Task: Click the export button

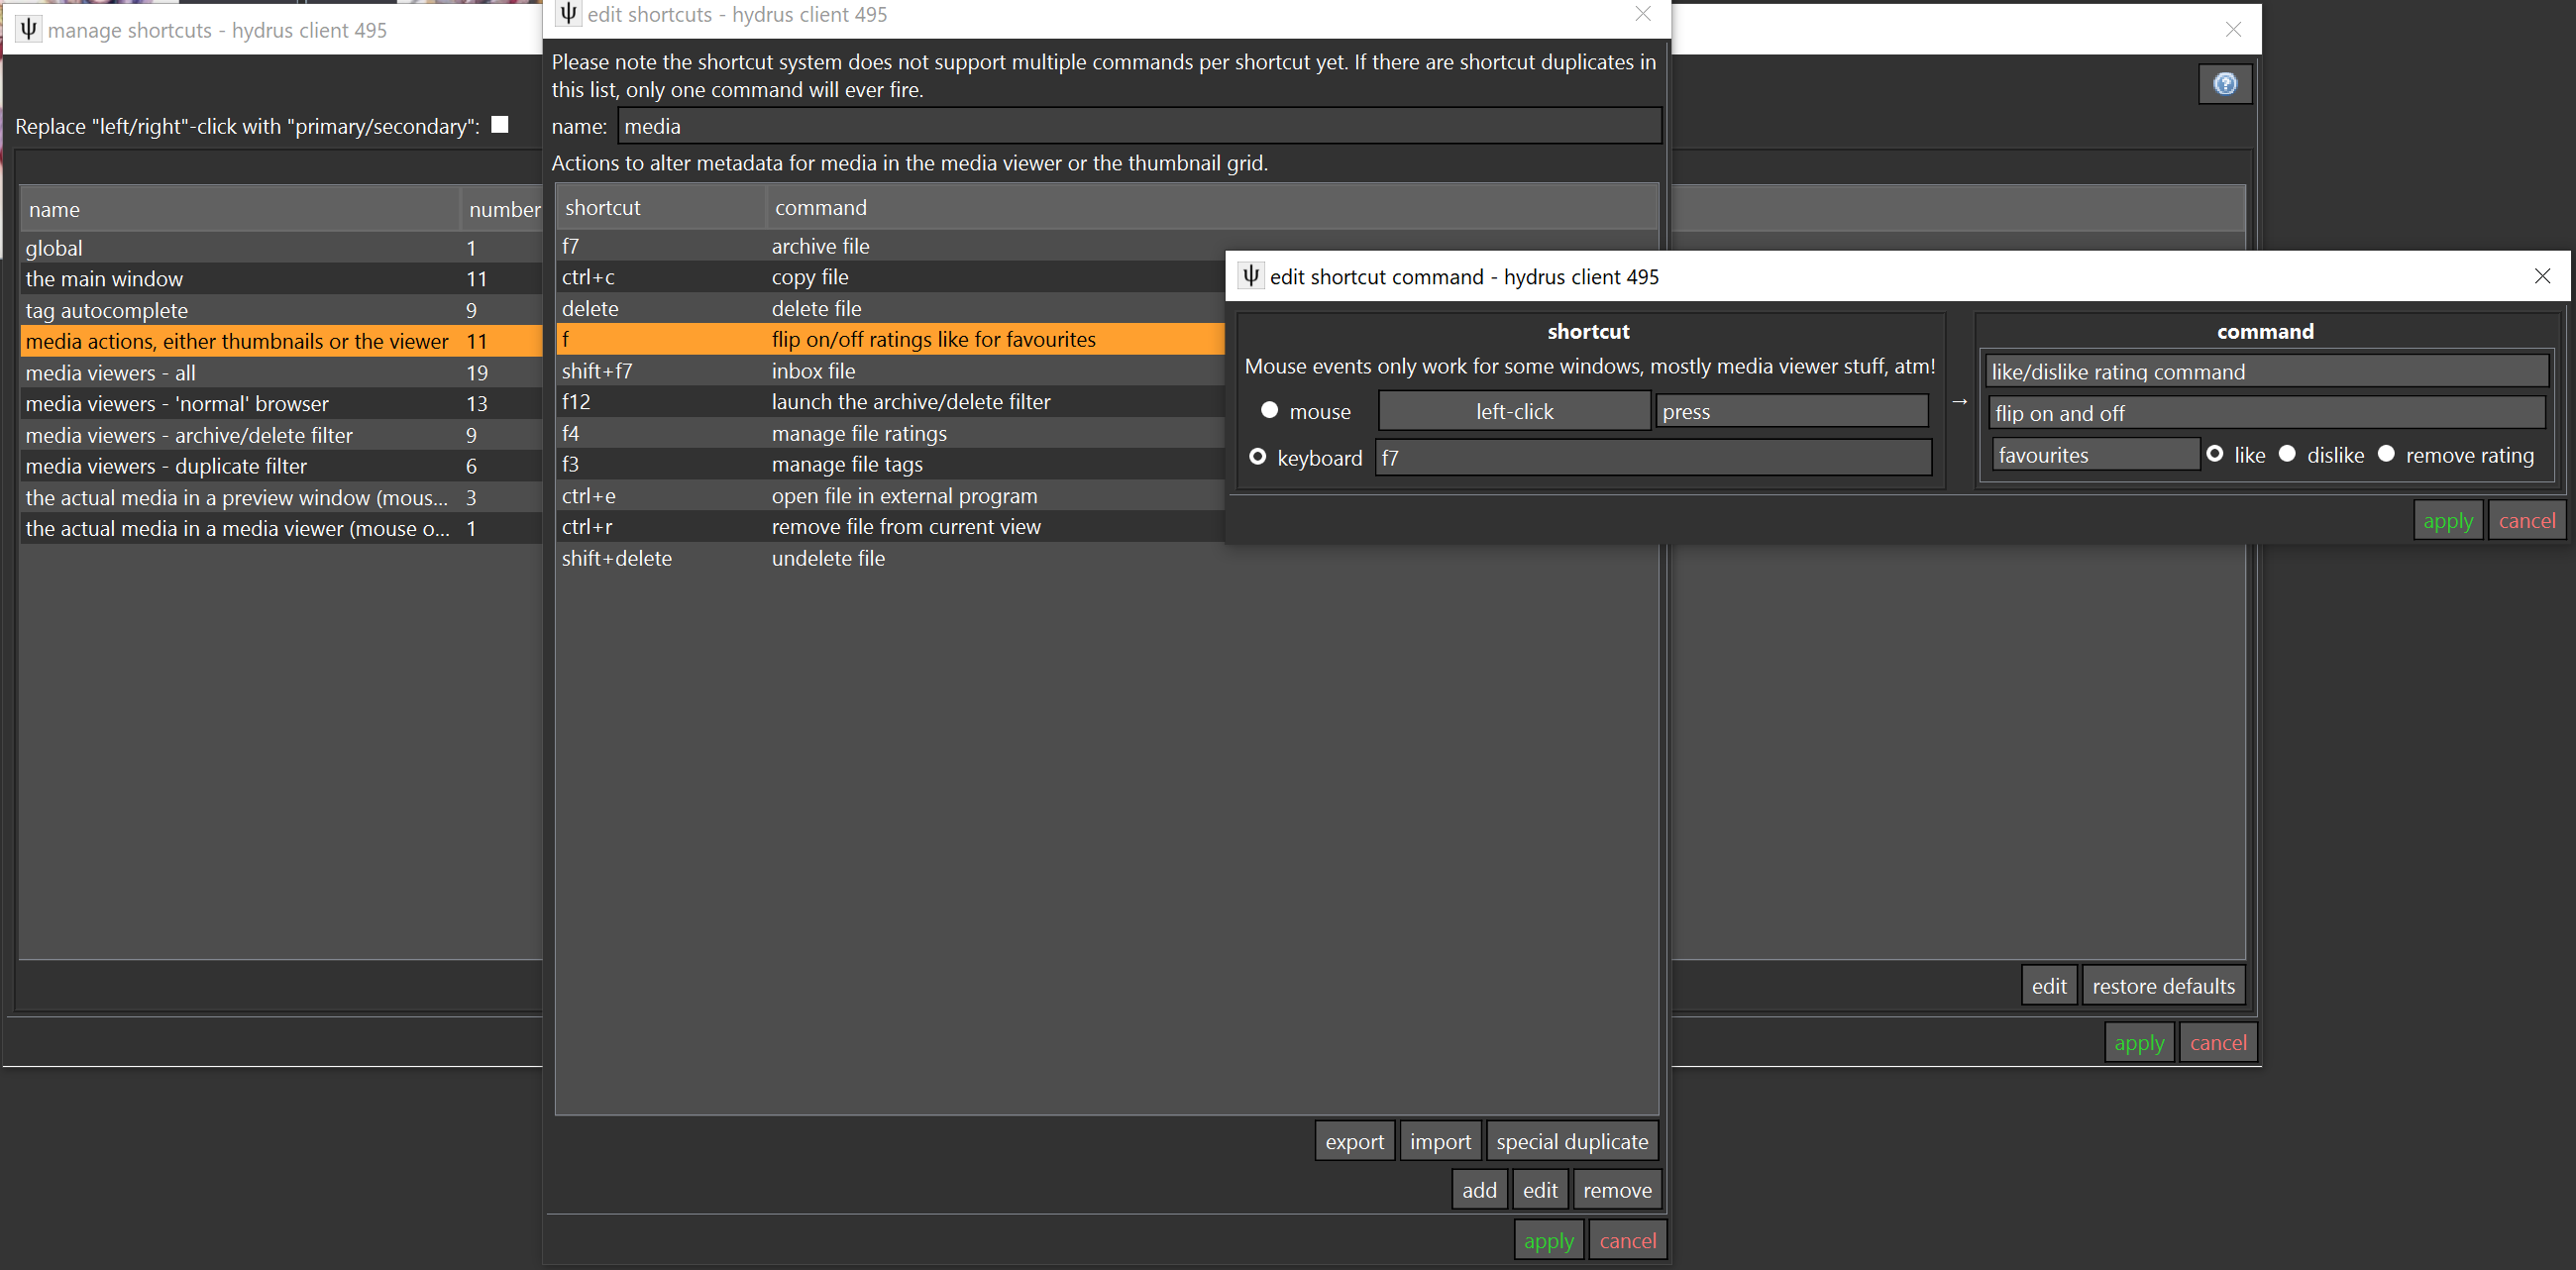Action: 1354,1140
